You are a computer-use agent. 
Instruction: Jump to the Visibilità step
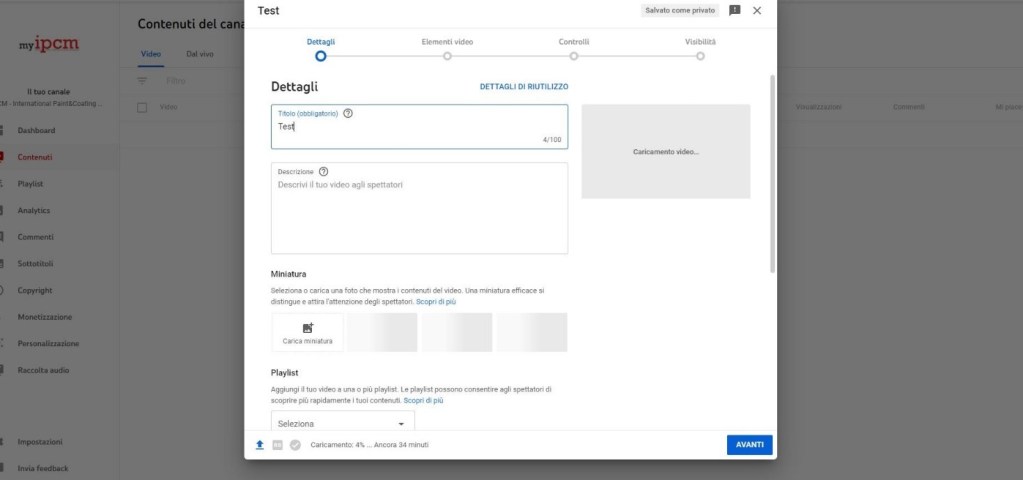(700, 56)
